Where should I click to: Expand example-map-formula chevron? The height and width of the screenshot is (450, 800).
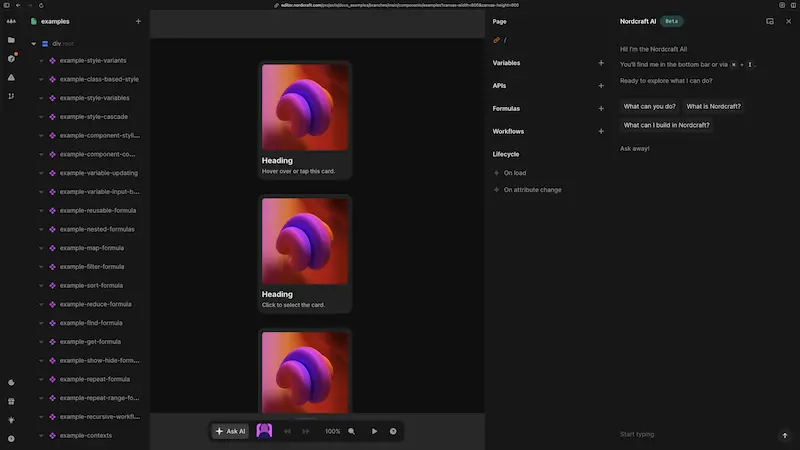(41, 248)
